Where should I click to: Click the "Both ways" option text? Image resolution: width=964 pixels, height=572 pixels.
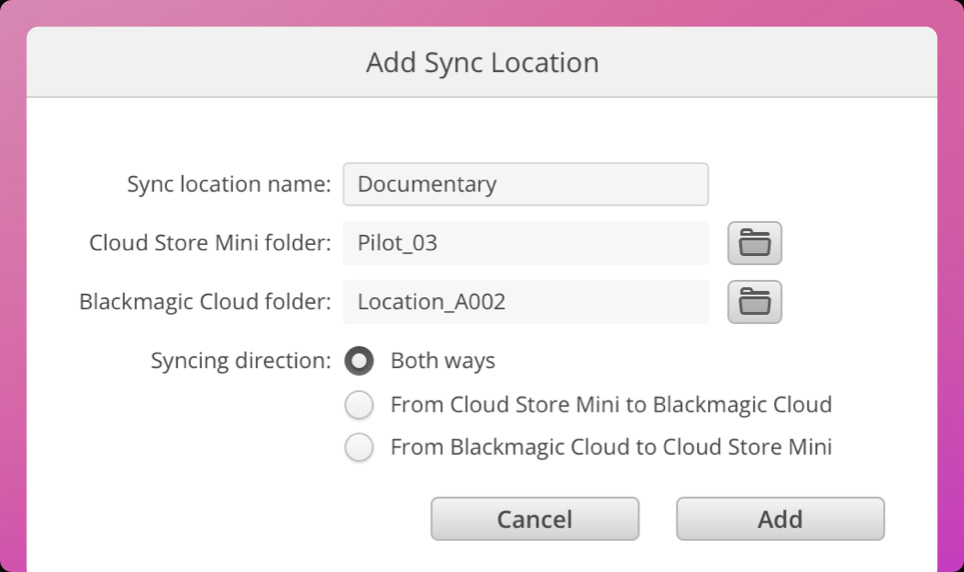tap(442, 361)
